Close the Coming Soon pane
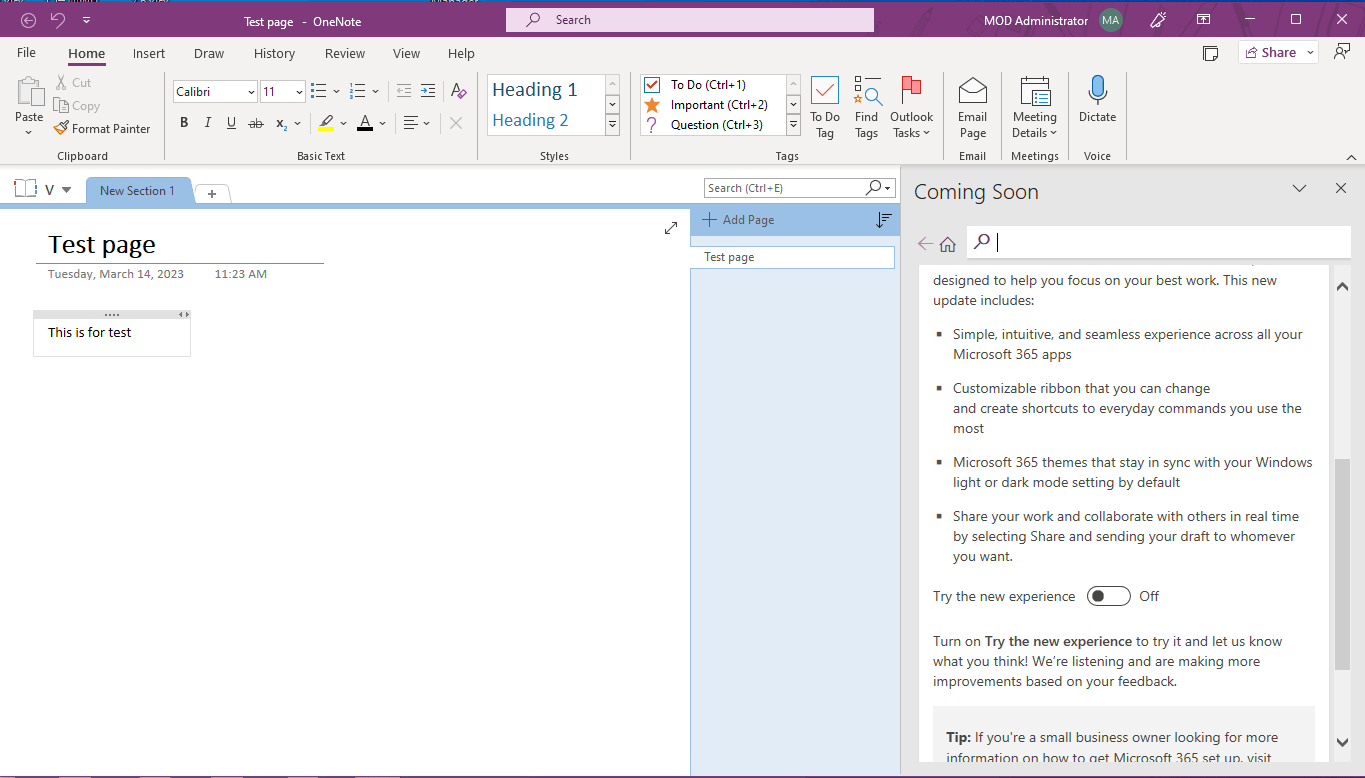 (x=1341, y=189)
